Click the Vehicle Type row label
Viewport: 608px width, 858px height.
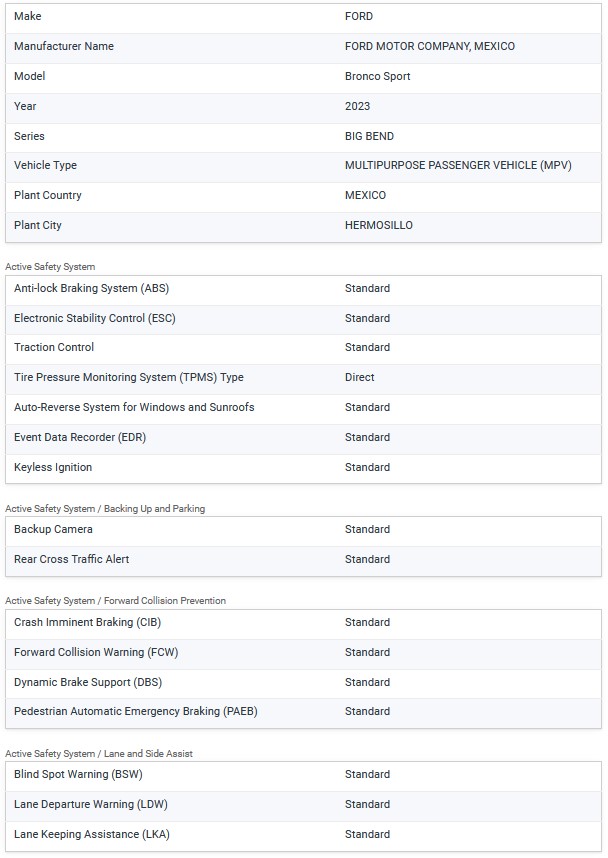45,165
